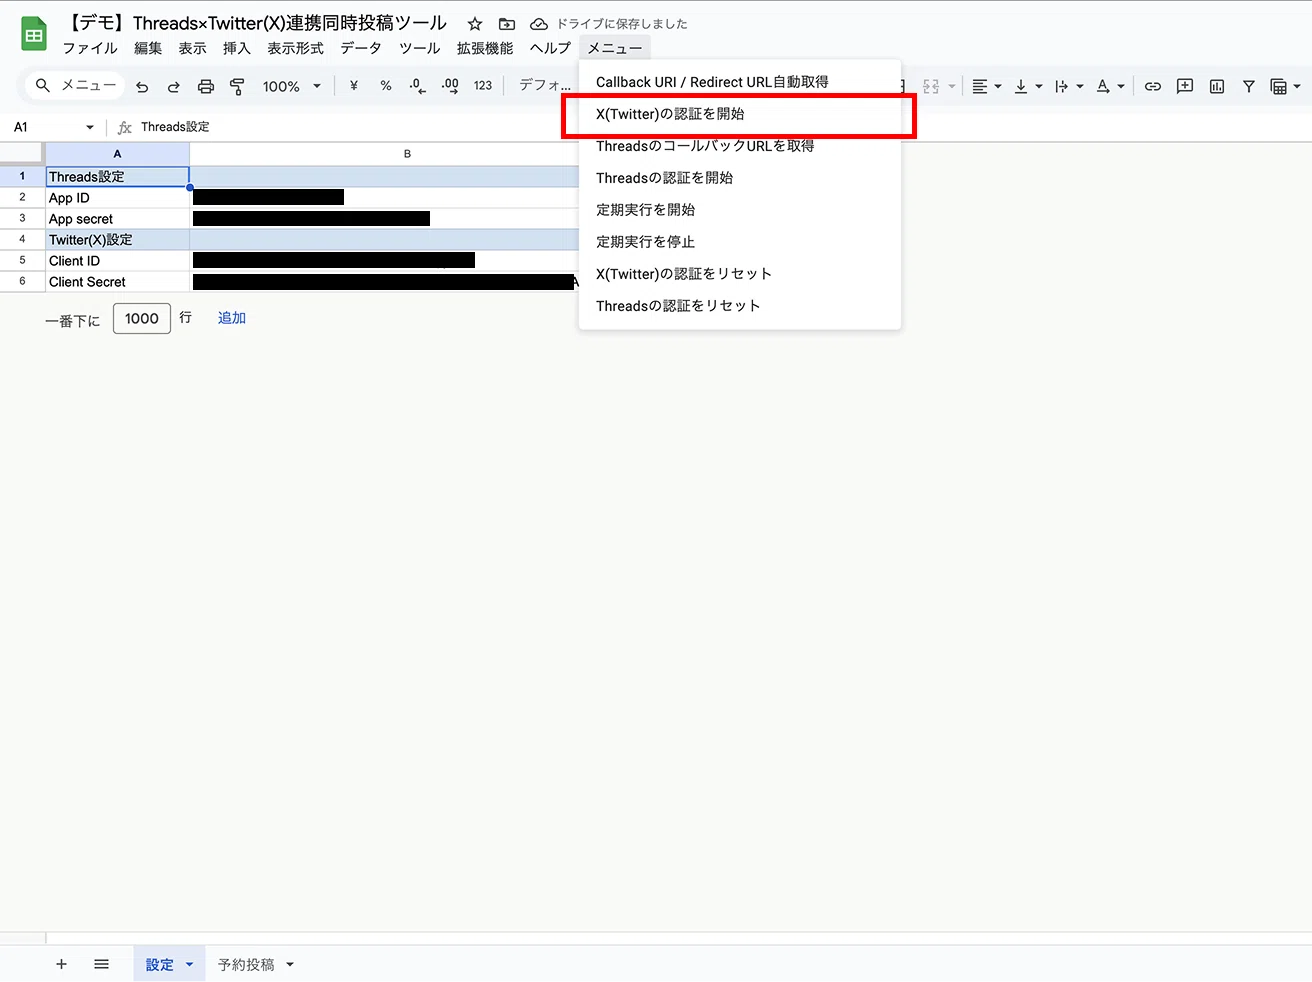Choose ThreadsのコールバックURLを取得
This screenshot has width=1312, height=982.
click(x=740, y=146)
